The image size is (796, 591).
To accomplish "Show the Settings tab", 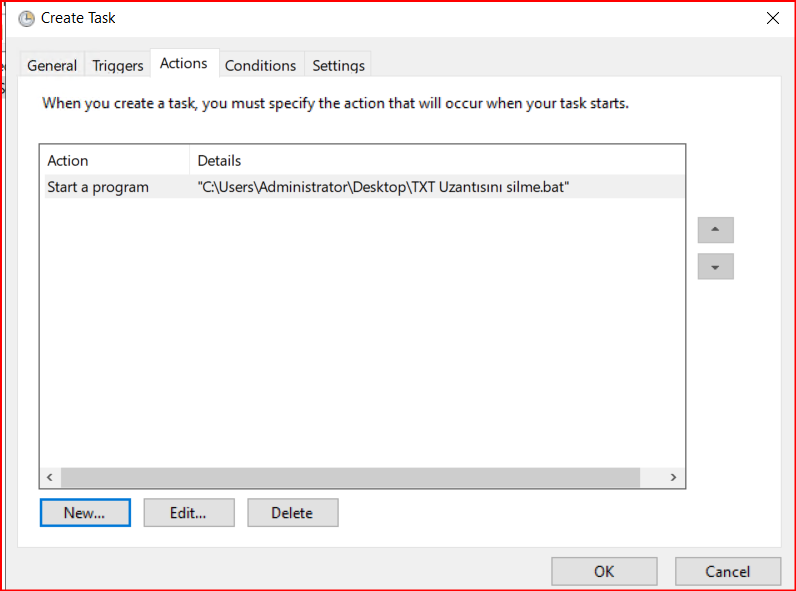I will (338, 65).
